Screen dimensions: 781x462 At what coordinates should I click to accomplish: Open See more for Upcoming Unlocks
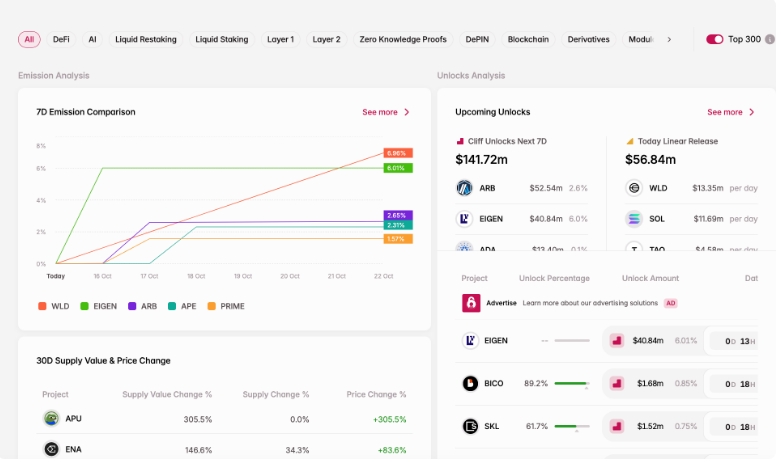click(731, 112)
